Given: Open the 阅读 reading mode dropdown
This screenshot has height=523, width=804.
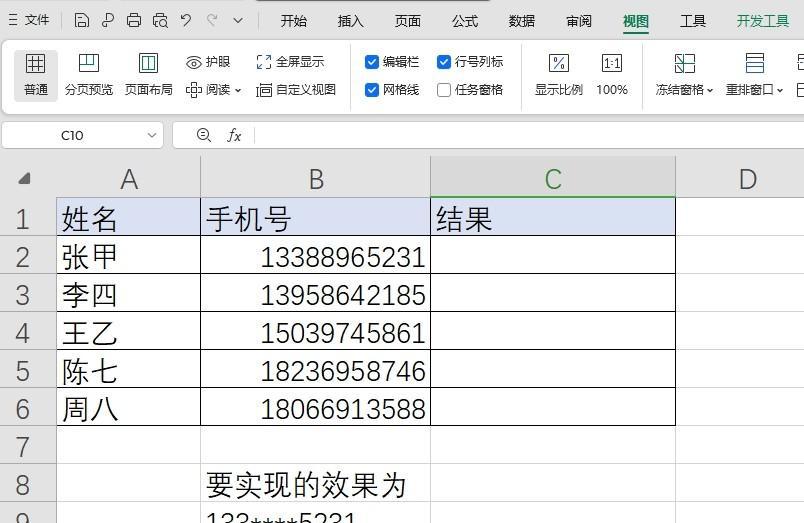Looking at the screenshot, I should coord(213,90).
